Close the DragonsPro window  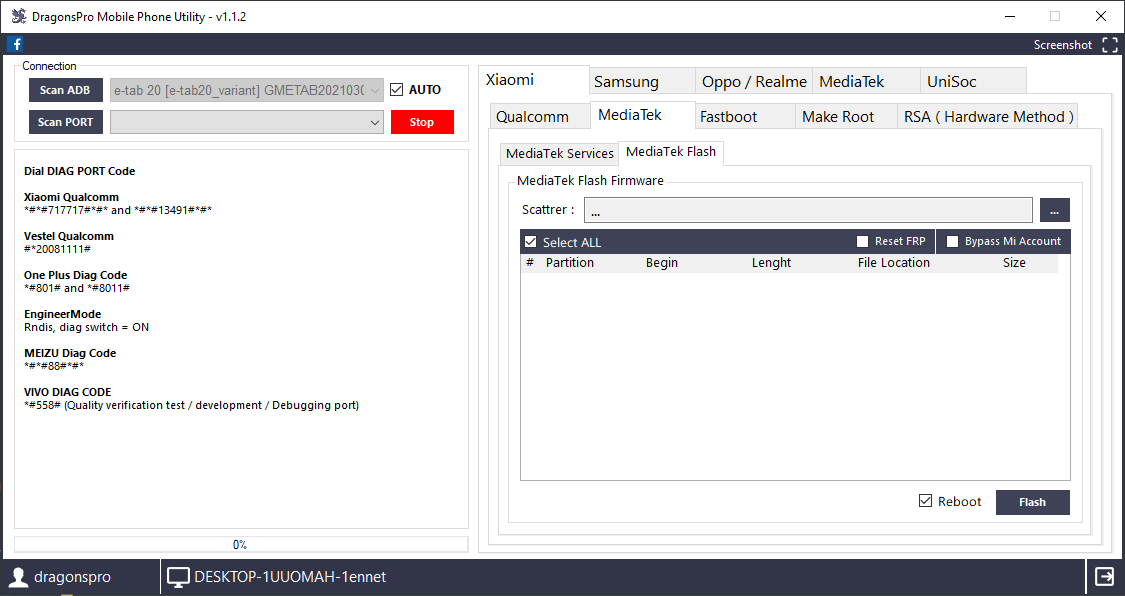(x=1101, y=16)
